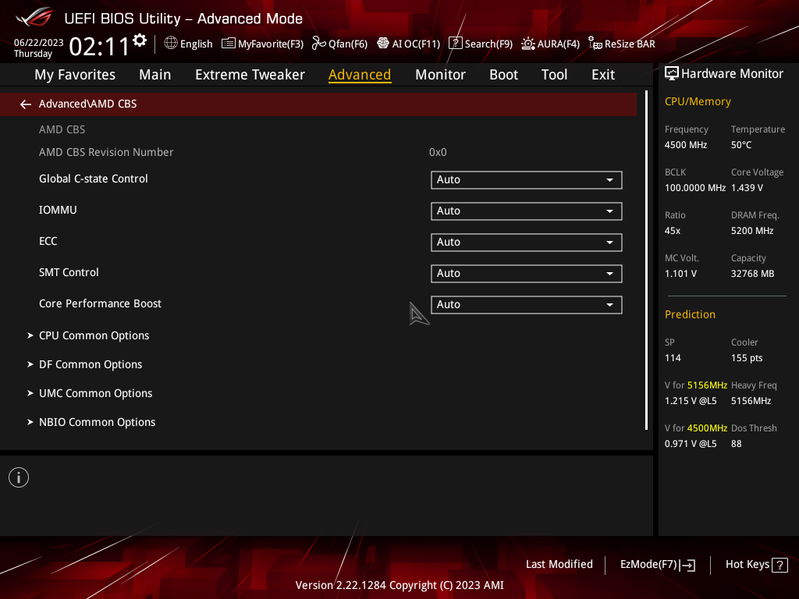
Task: Open Qfan(F6) fan control icon
Action: click(319, 43)
